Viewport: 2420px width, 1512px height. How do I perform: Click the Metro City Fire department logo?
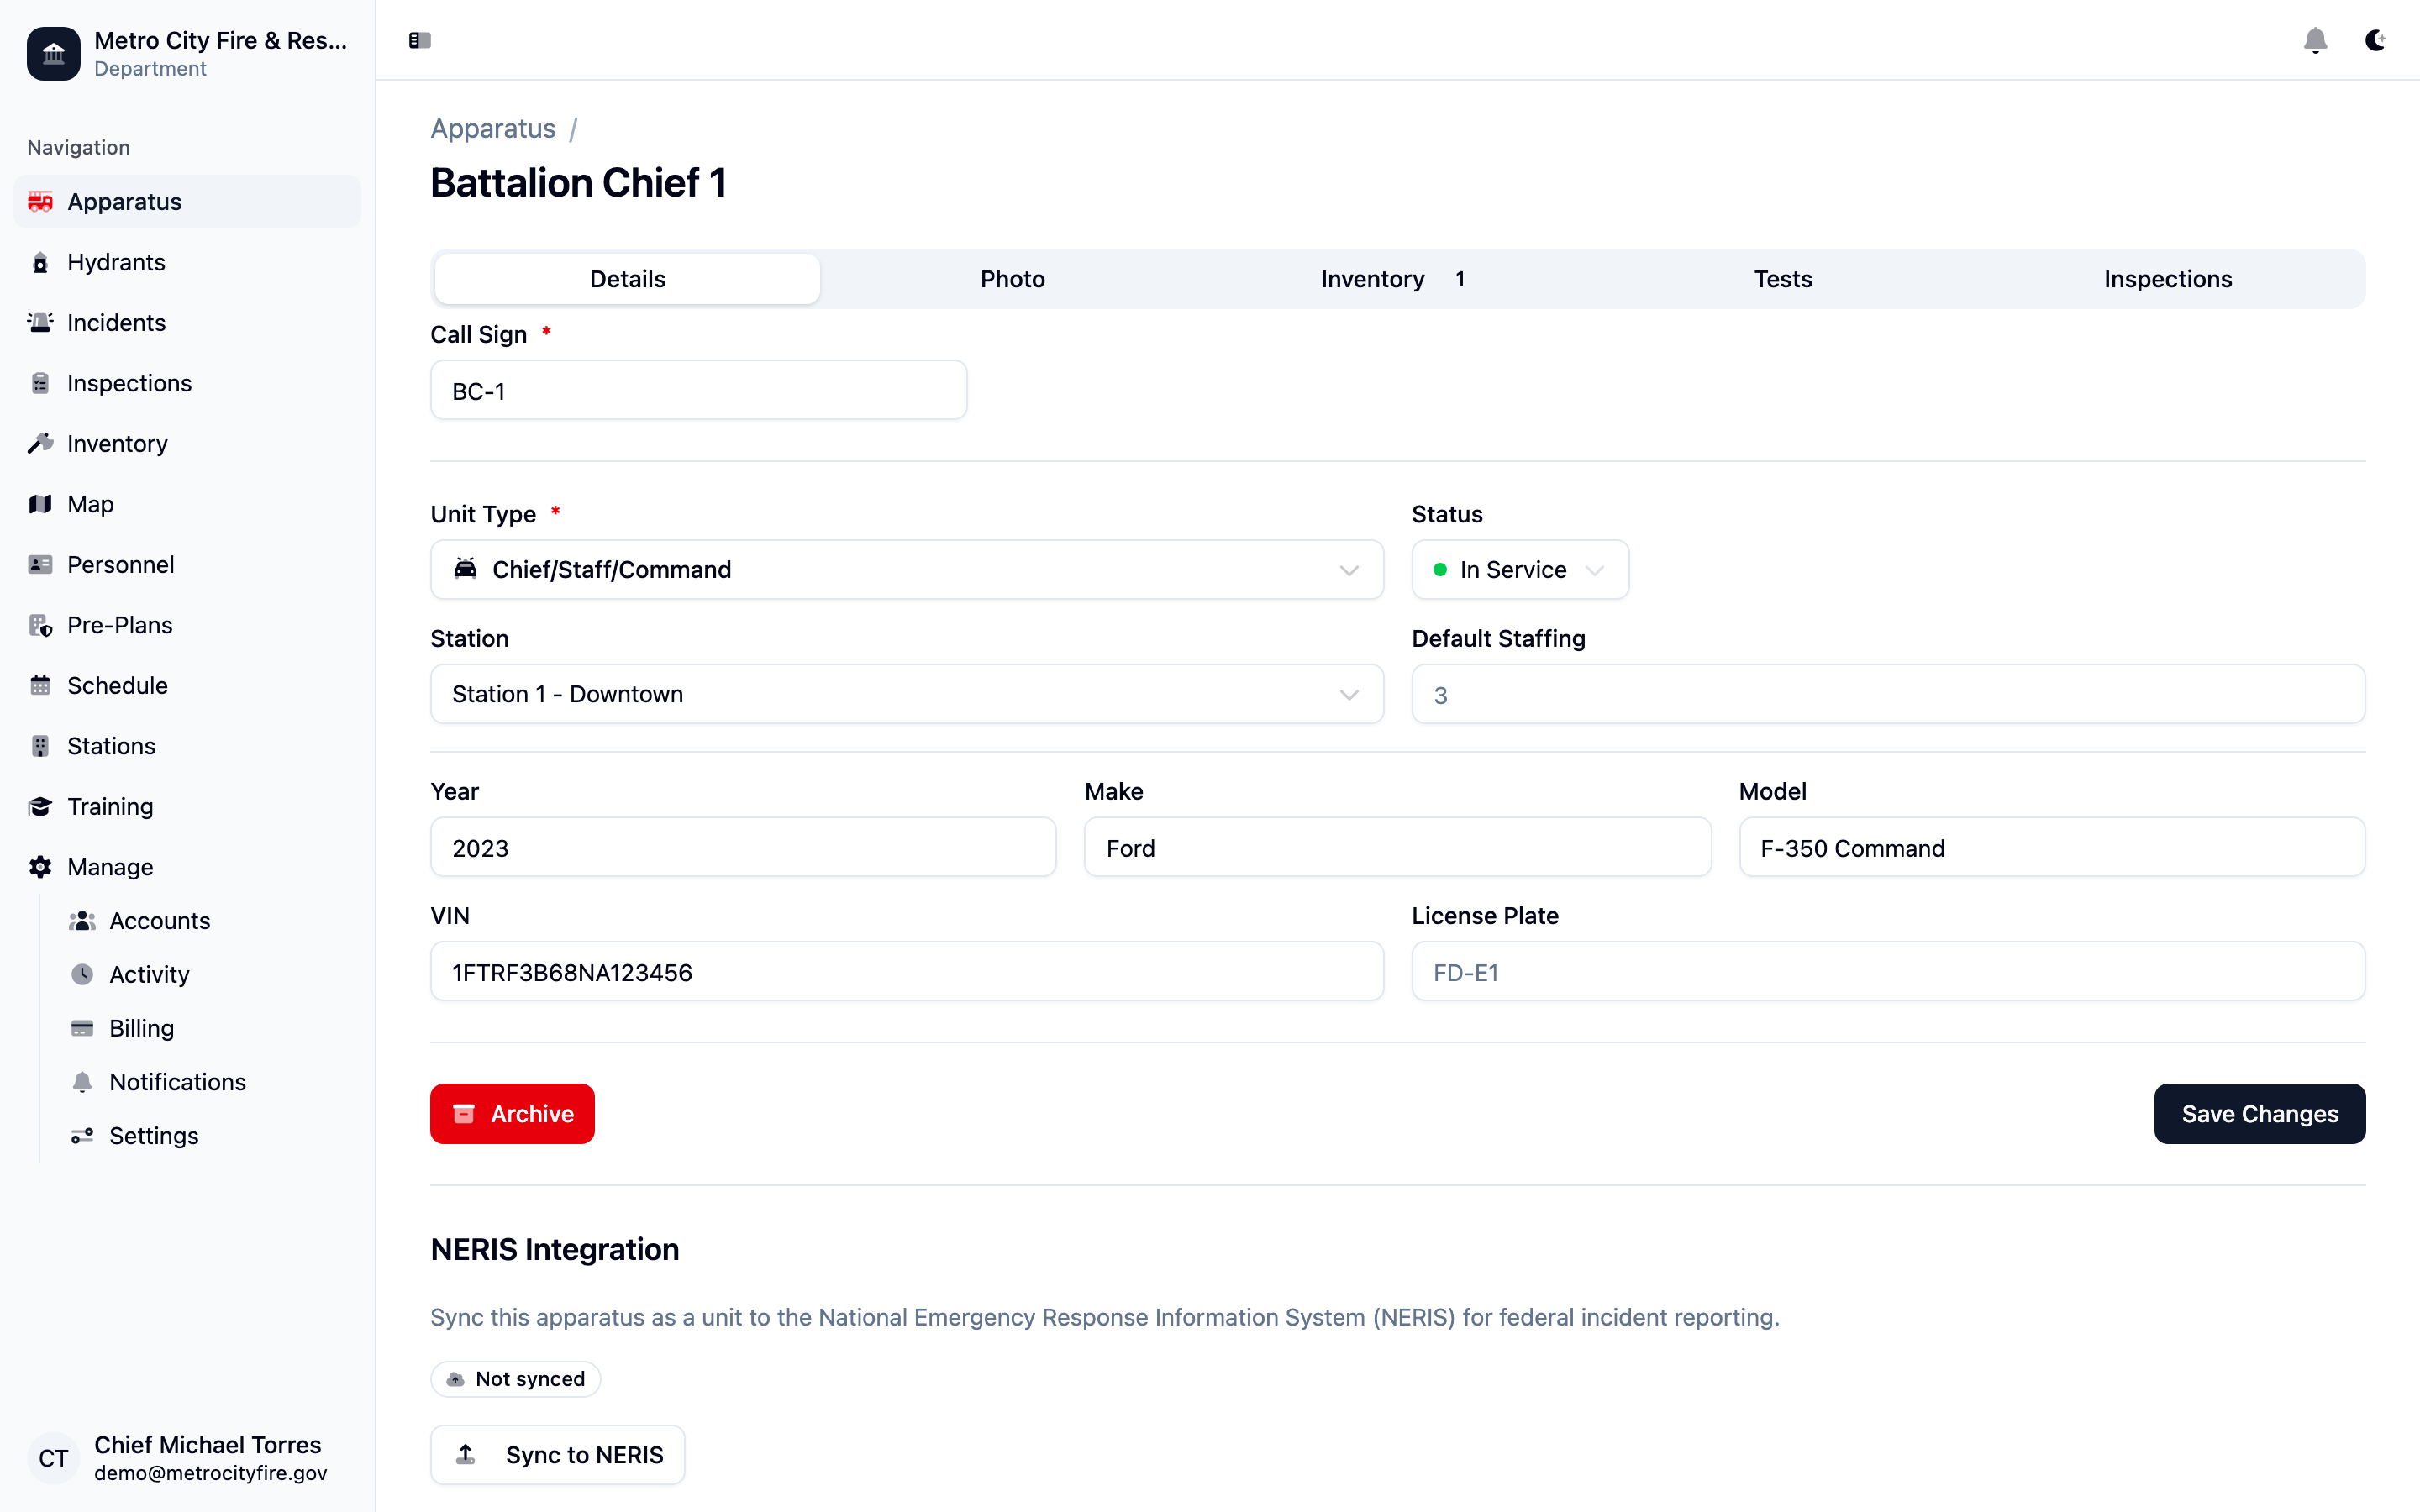point(53,53)
